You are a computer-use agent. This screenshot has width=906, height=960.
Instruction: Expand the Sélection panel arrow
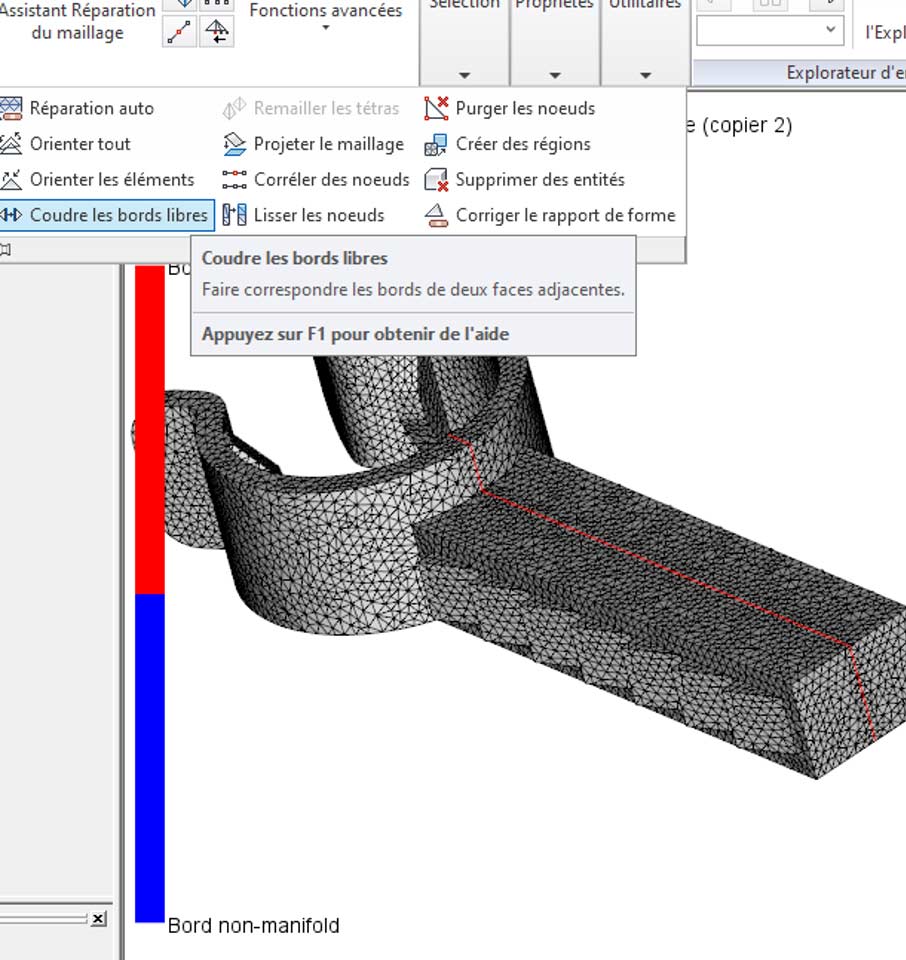point(464,75)
